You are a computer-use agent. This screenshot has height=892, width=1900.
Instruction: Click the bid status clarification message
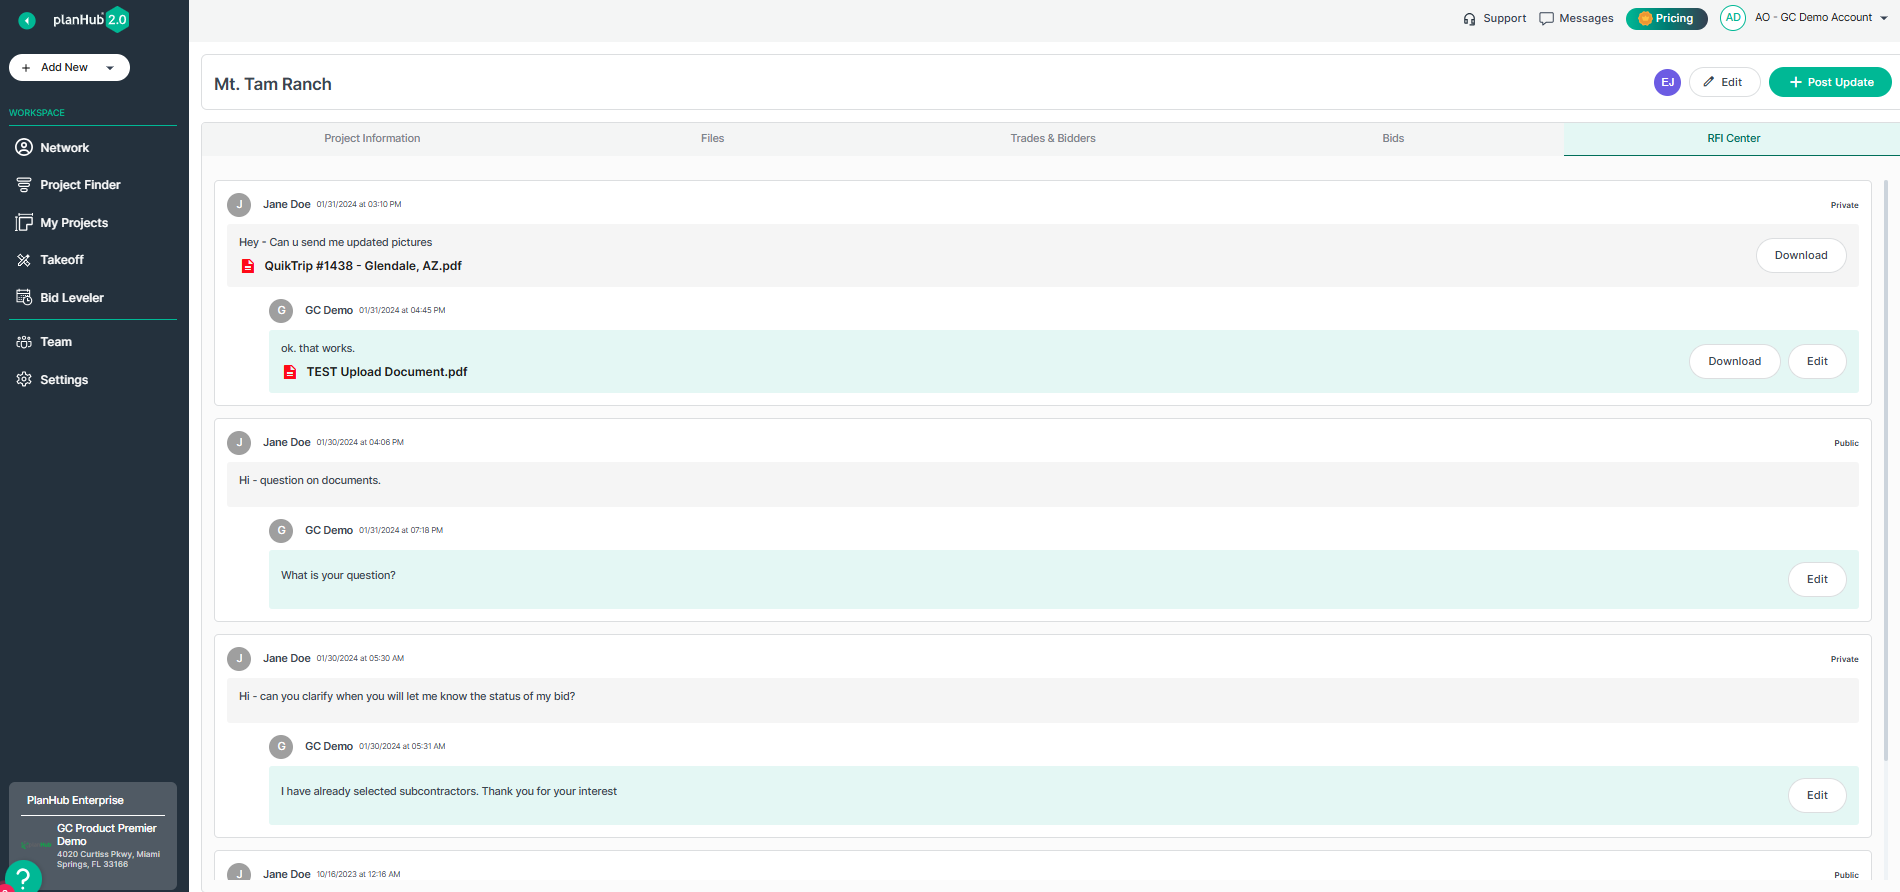[x=407, y=697]
